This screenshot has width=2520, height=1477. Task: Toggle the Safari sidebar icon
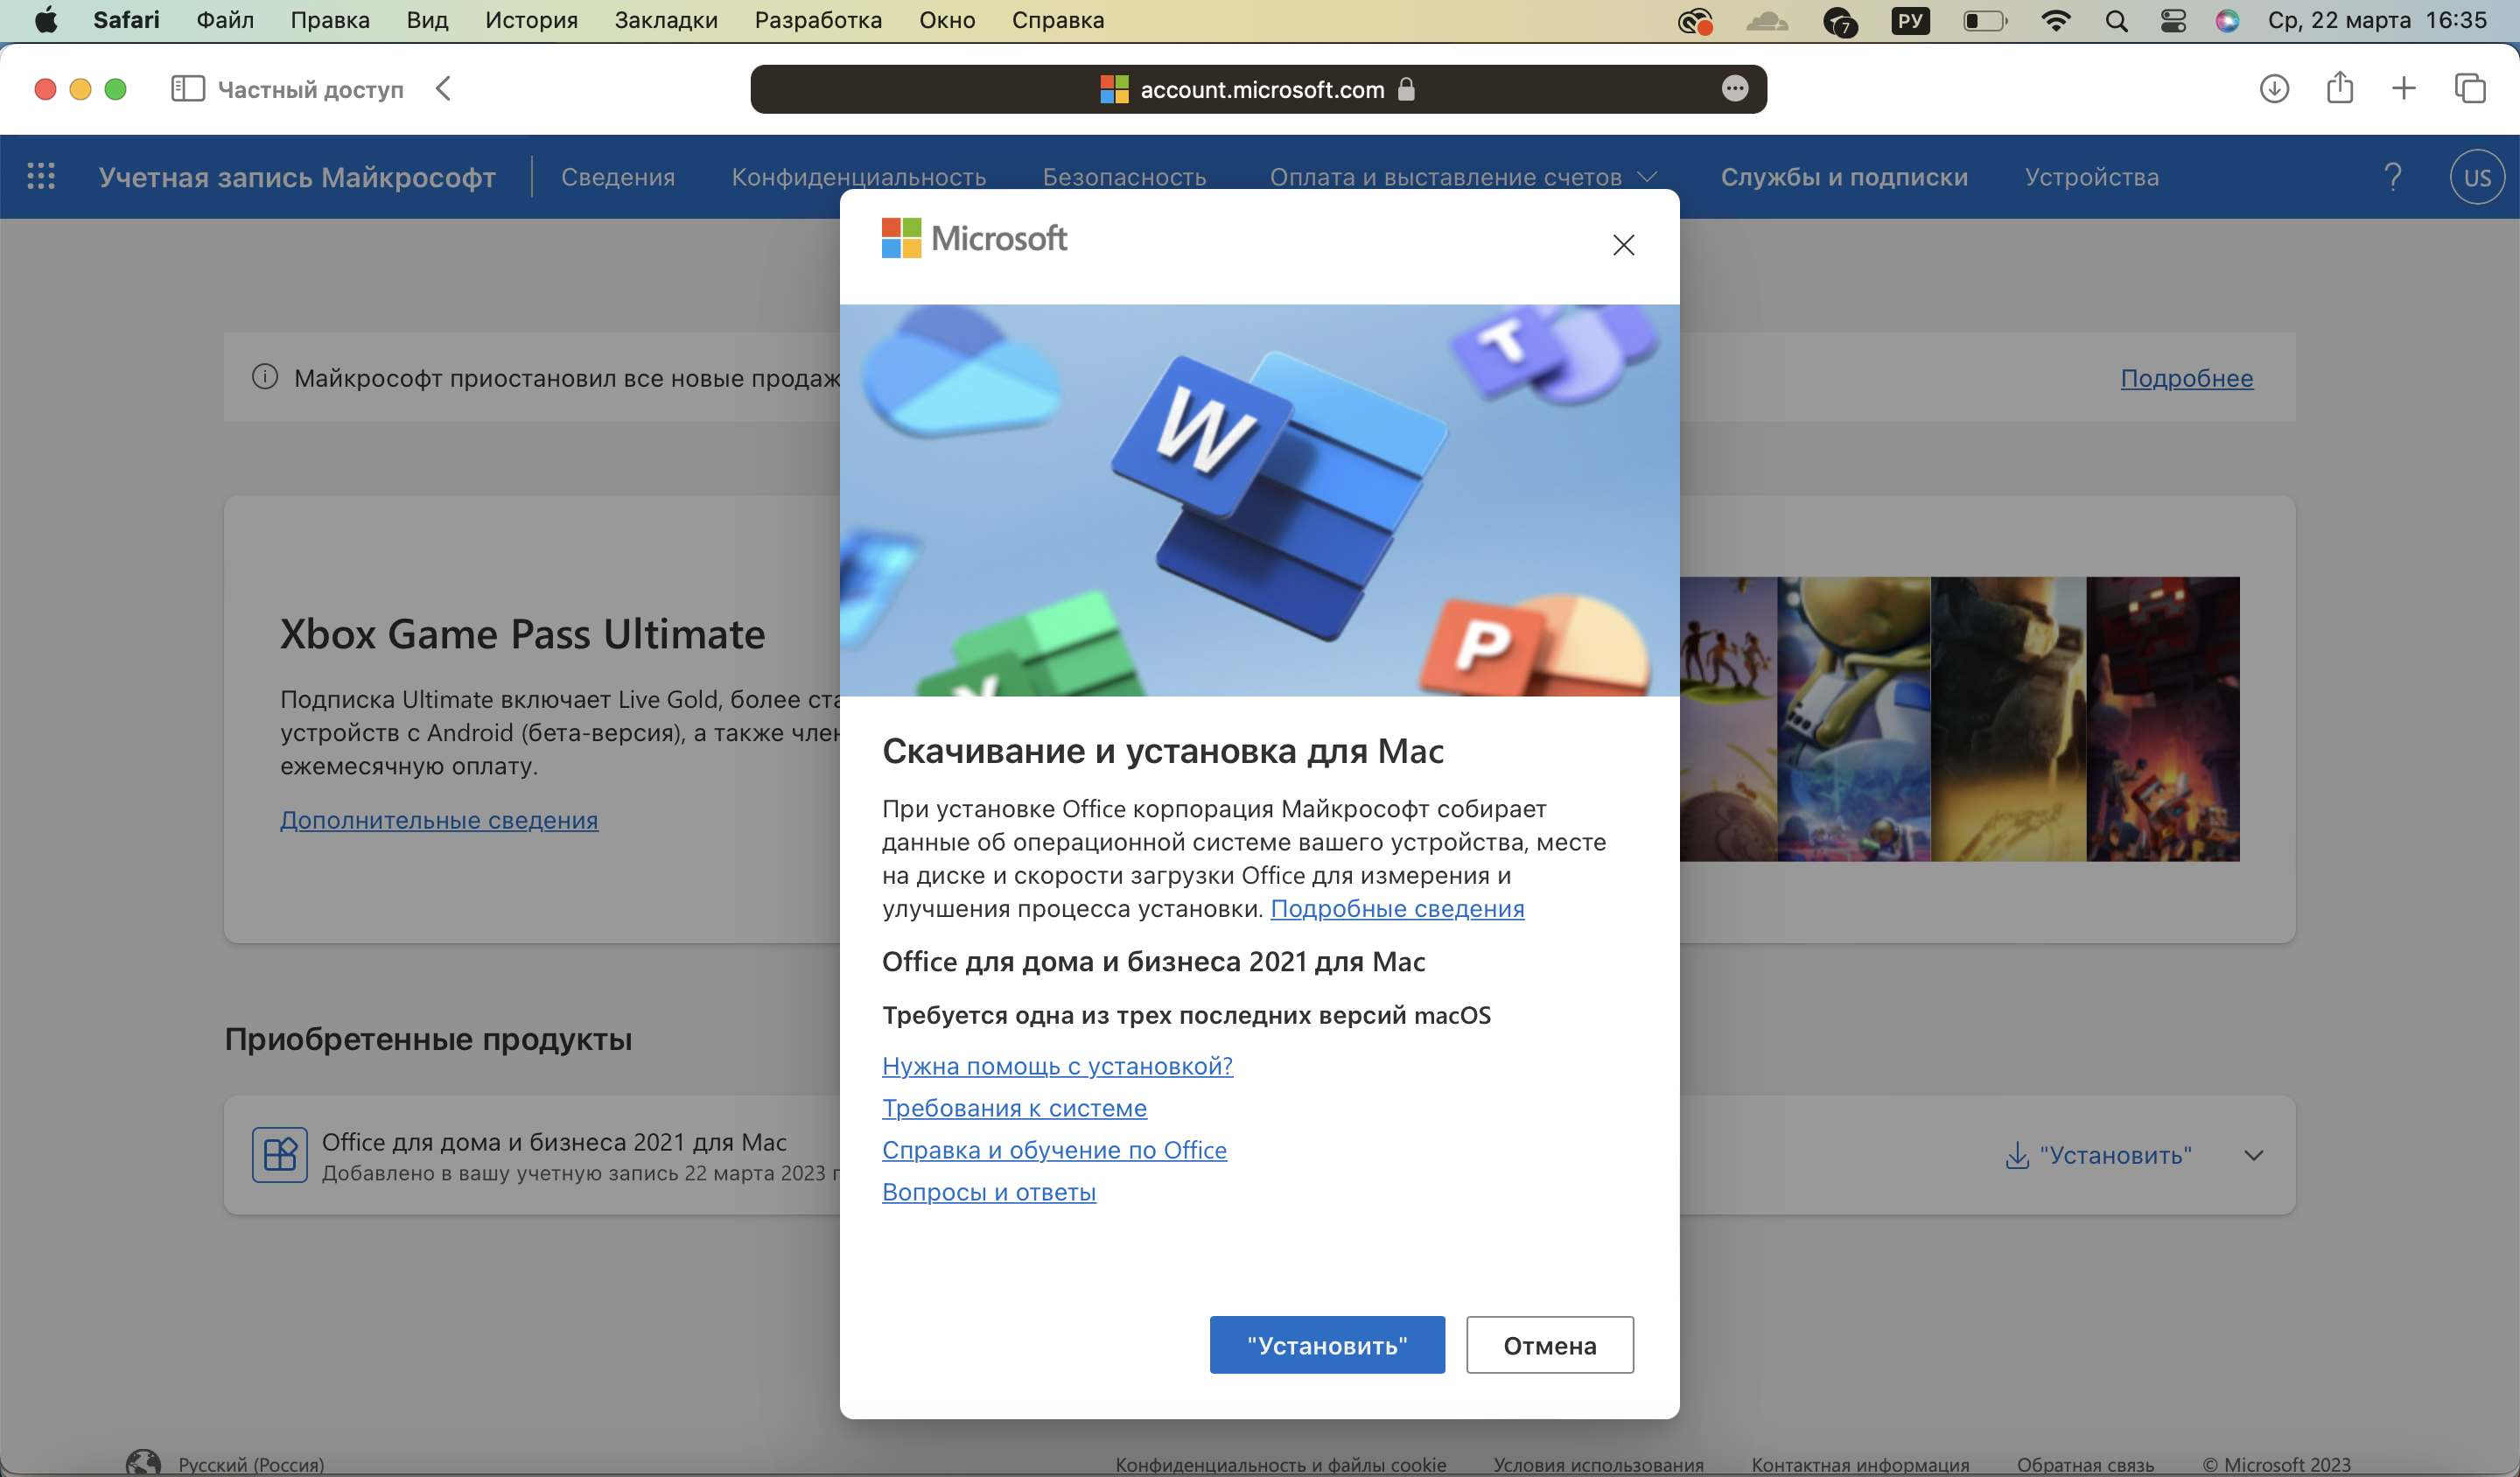coord(188,89)
